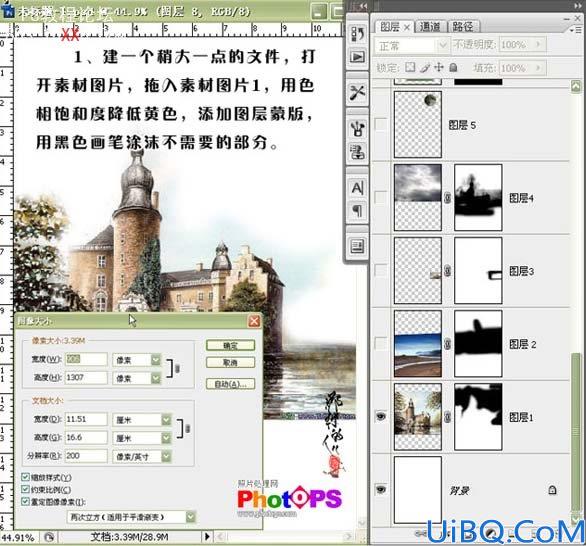Switch to the 路径 tab
Image resolution: width=586 pixels, height=546 pixels.
pos(463,27)
